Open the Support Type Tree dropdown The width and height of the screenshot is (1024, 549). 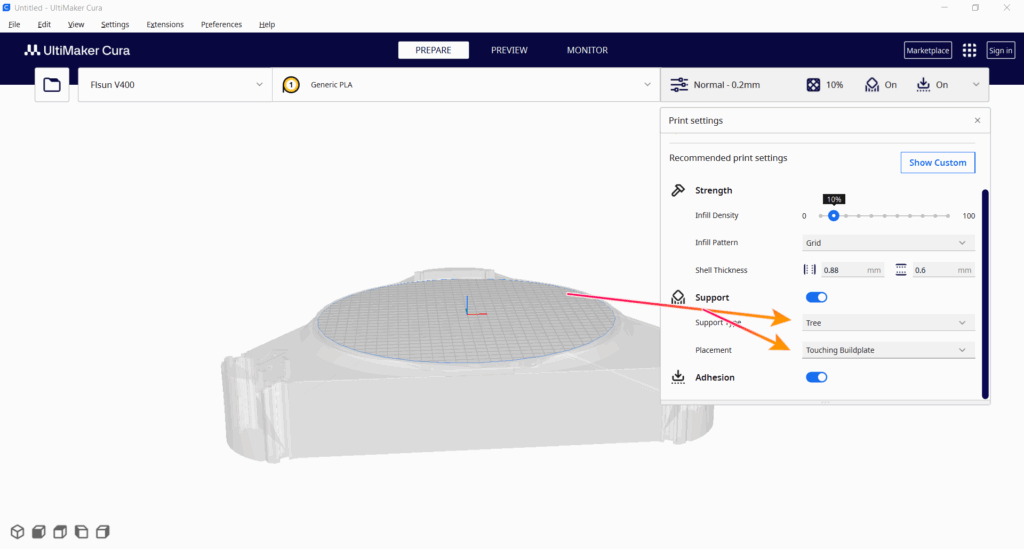pyautogui.click(x=888, y=322)
